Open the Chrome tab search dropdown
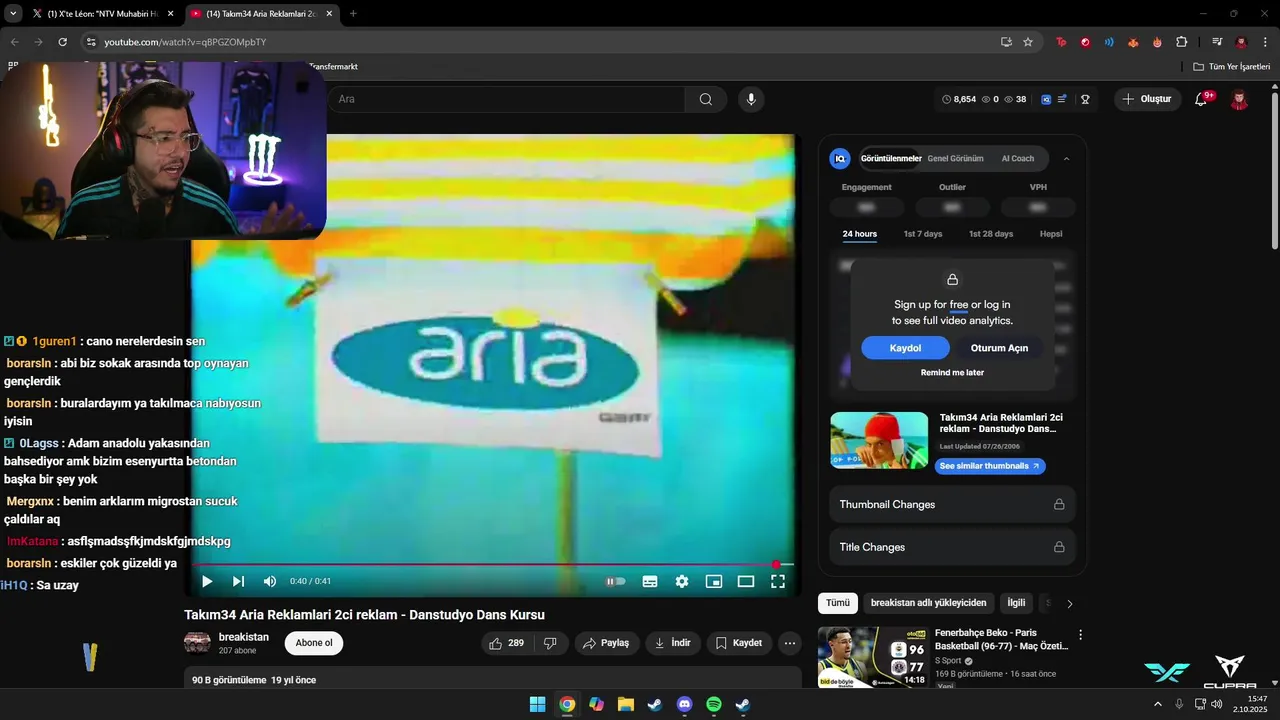The height and width of the screenshot is (720, 1280). click(13, 14)
